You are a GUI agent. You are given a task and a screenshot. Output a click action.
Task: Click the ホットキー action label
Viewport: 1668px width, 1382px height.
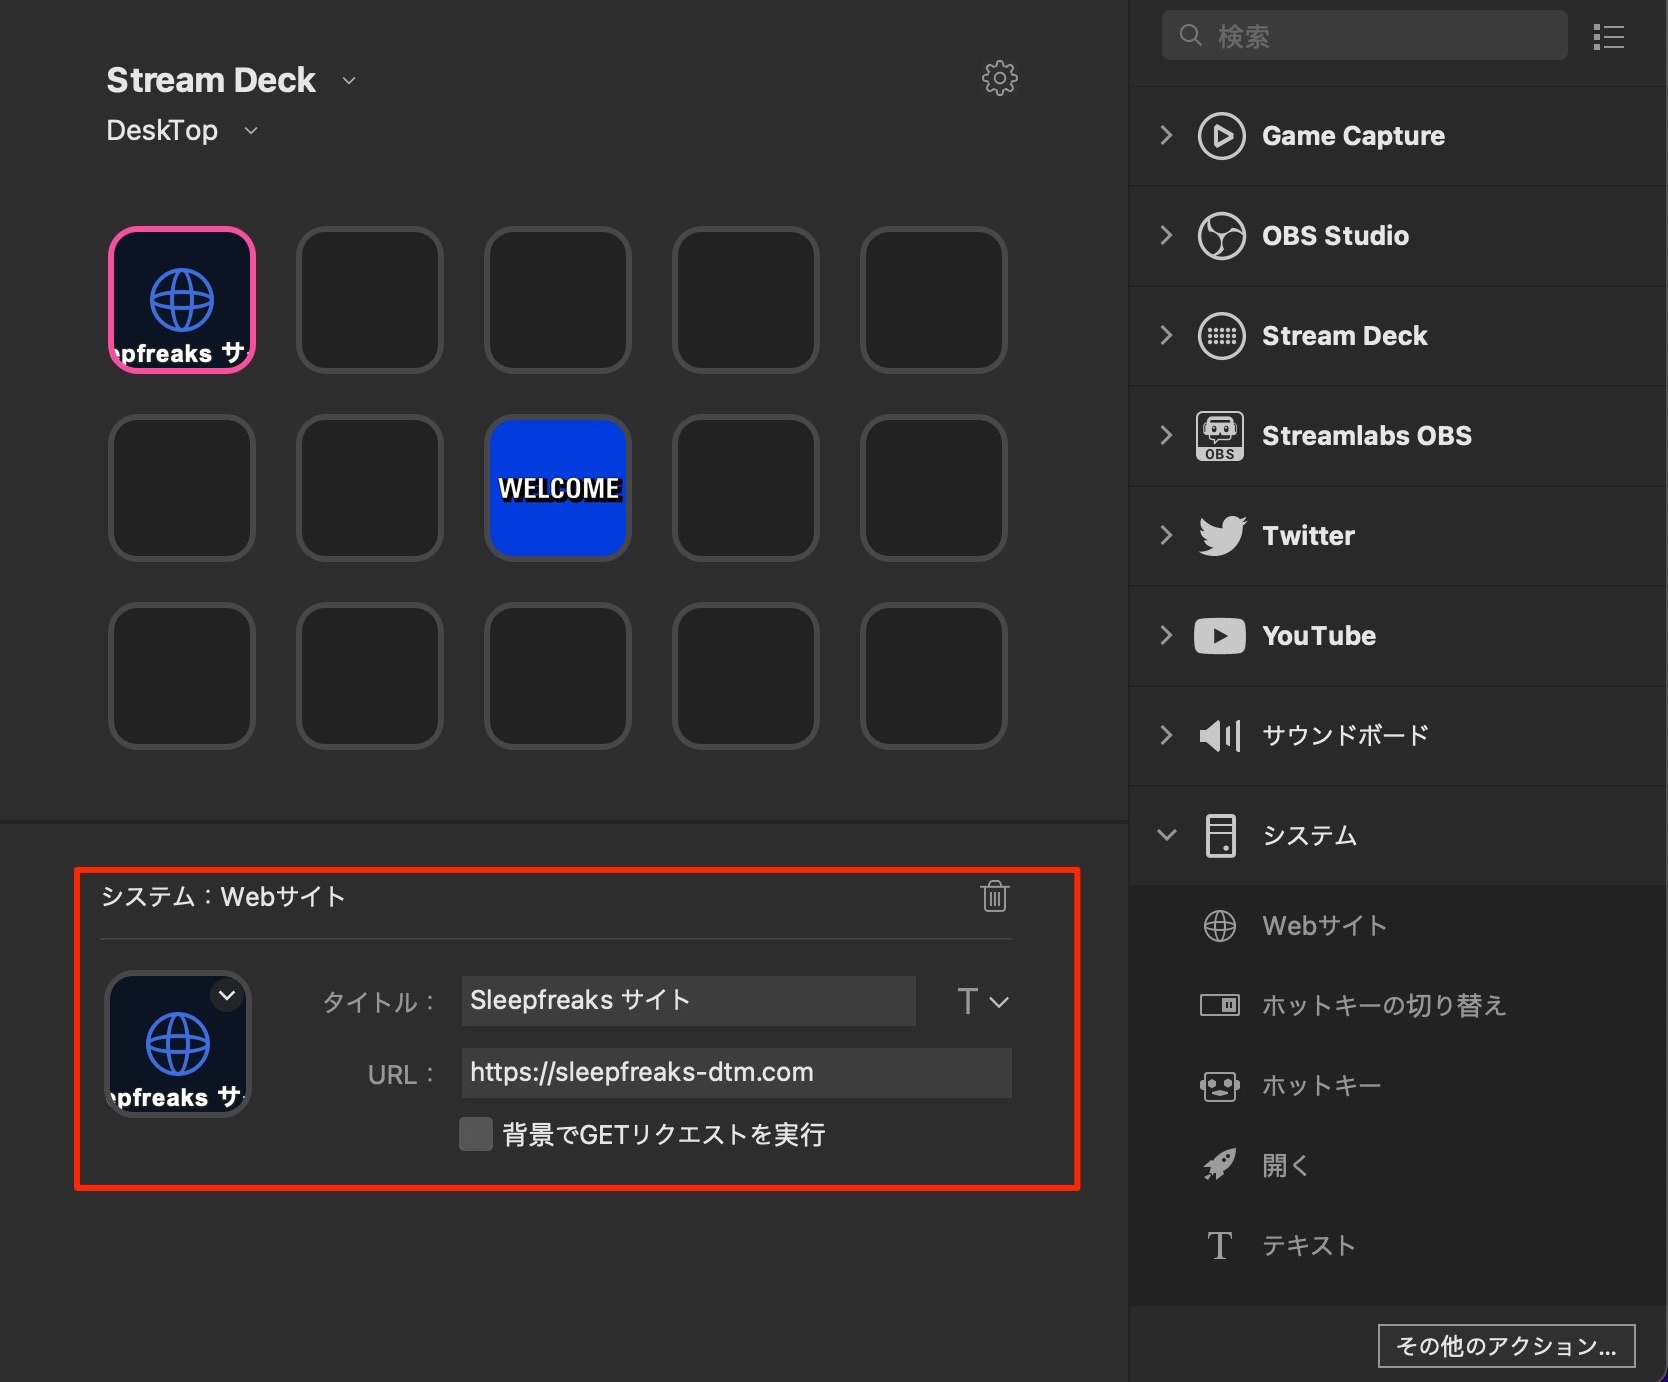click(1322, 1086)
